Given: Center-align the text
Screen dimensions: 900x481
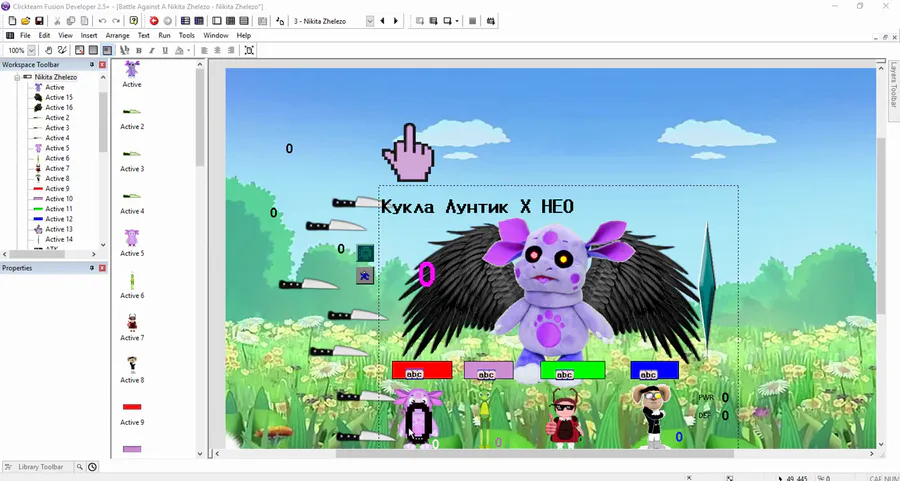Looking at the screenshot, I should pos(218,50).
